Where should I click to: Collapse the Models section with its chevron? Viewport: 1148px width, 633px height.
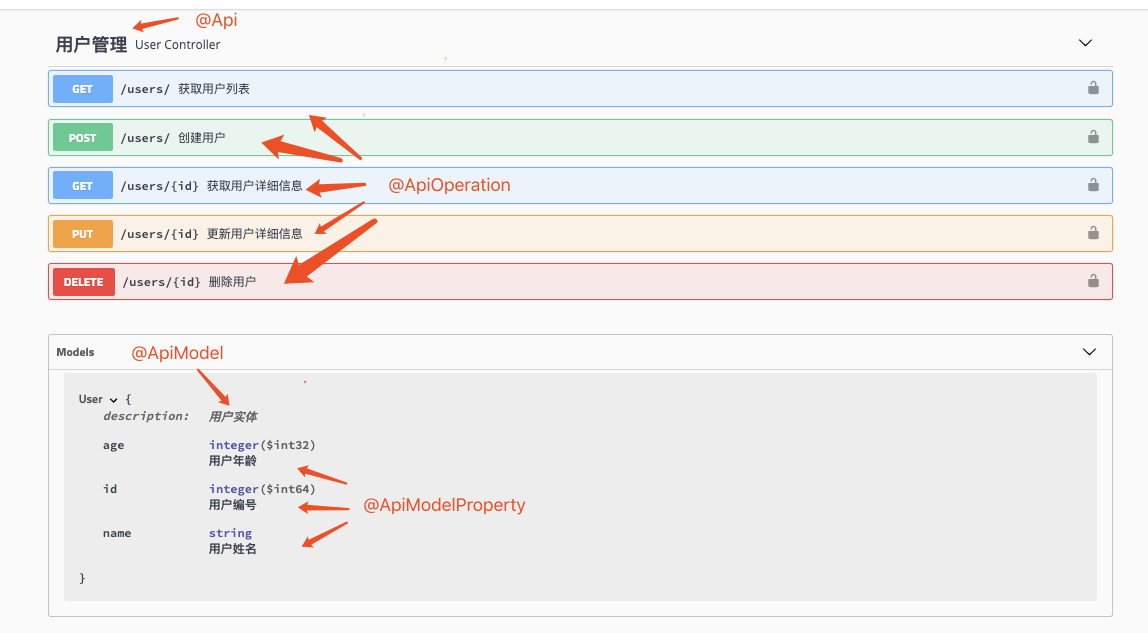coord(1089,352)
